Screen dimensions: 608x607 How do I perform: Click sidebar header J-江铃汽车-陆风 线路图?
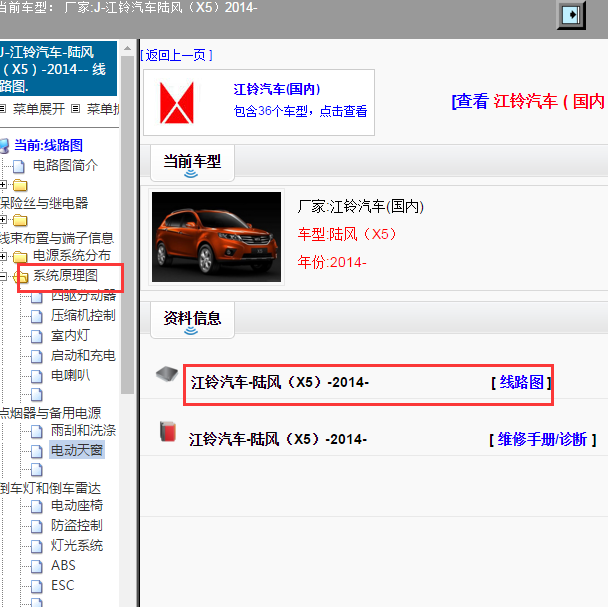(58, 69)
